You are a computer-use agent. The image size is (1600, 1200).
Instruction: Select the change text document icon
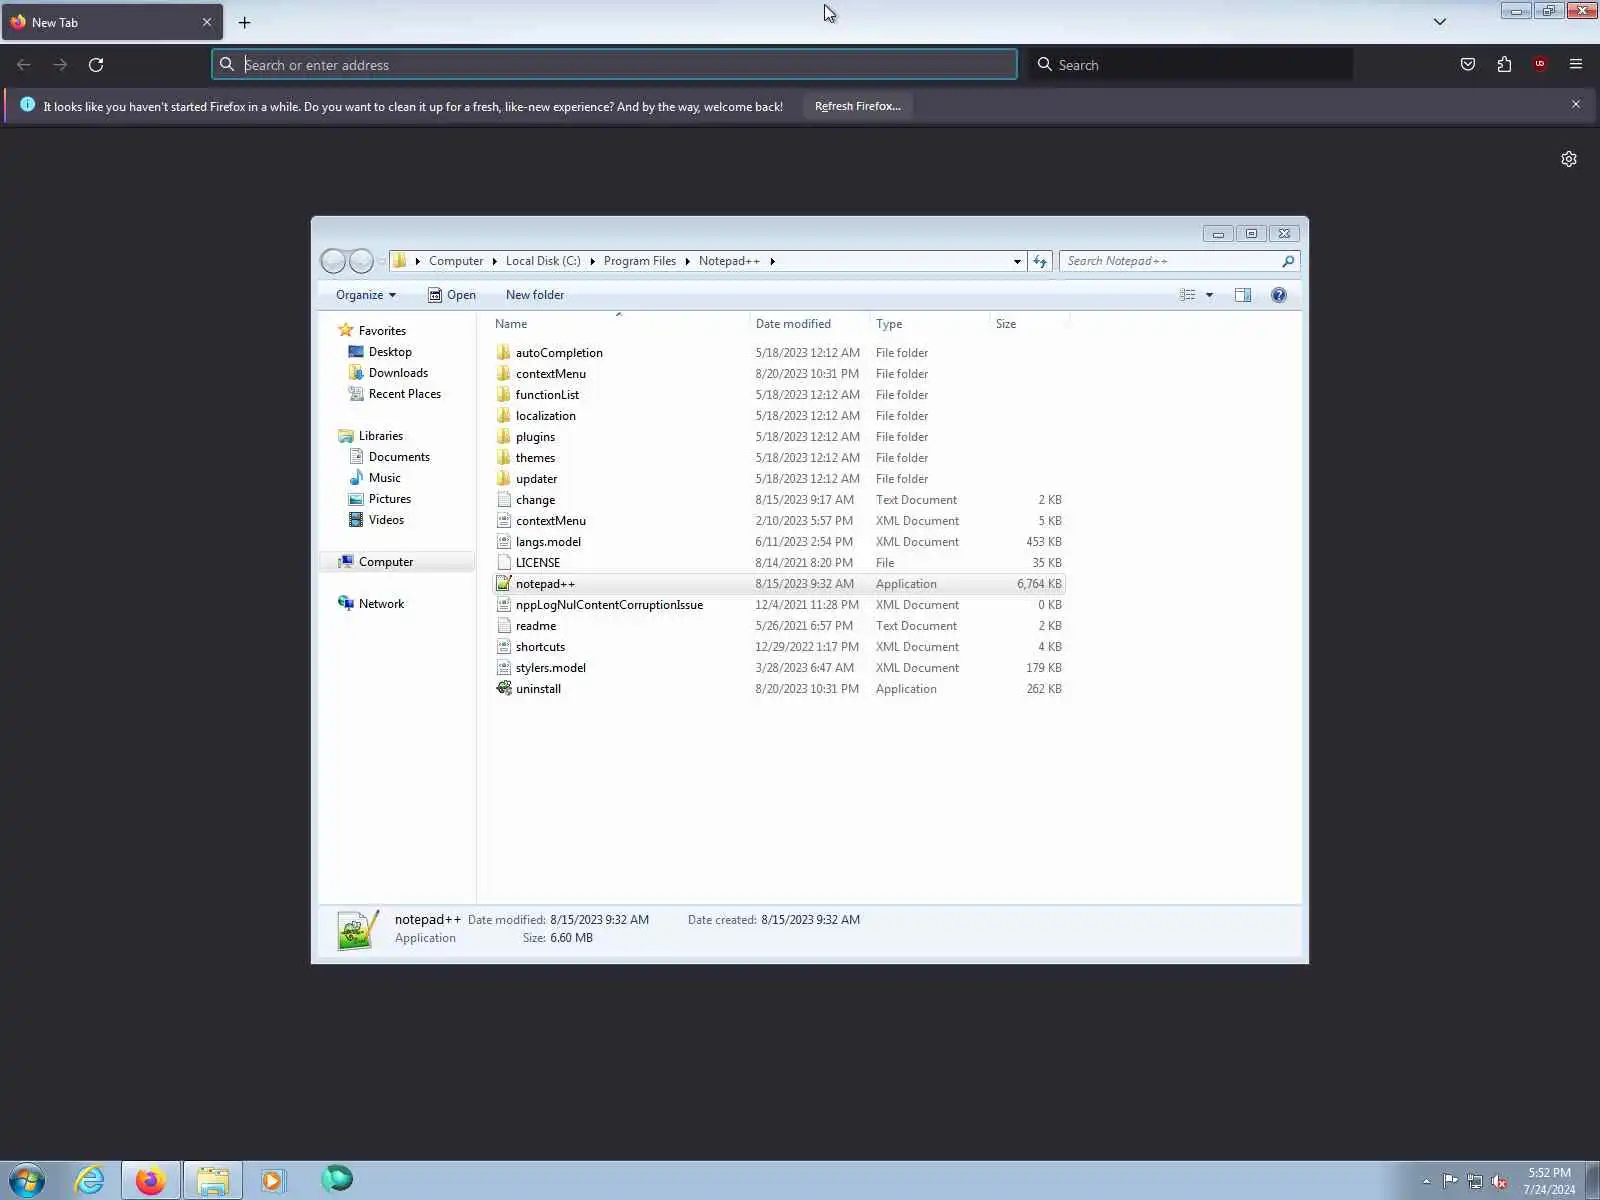(x=504, y=499)
